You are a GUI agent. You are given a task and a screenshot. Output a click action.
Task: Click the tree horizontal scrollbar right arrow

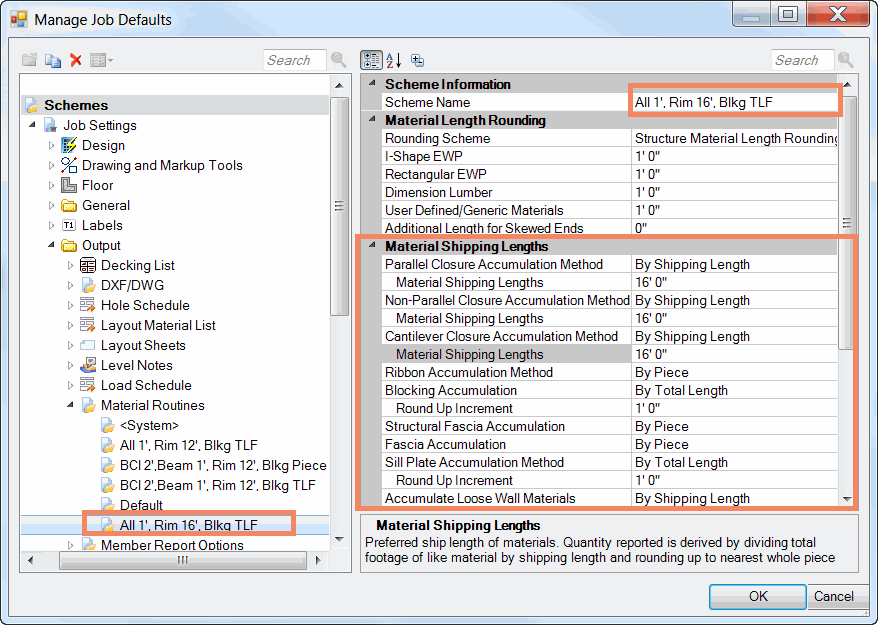click(318, 560)
